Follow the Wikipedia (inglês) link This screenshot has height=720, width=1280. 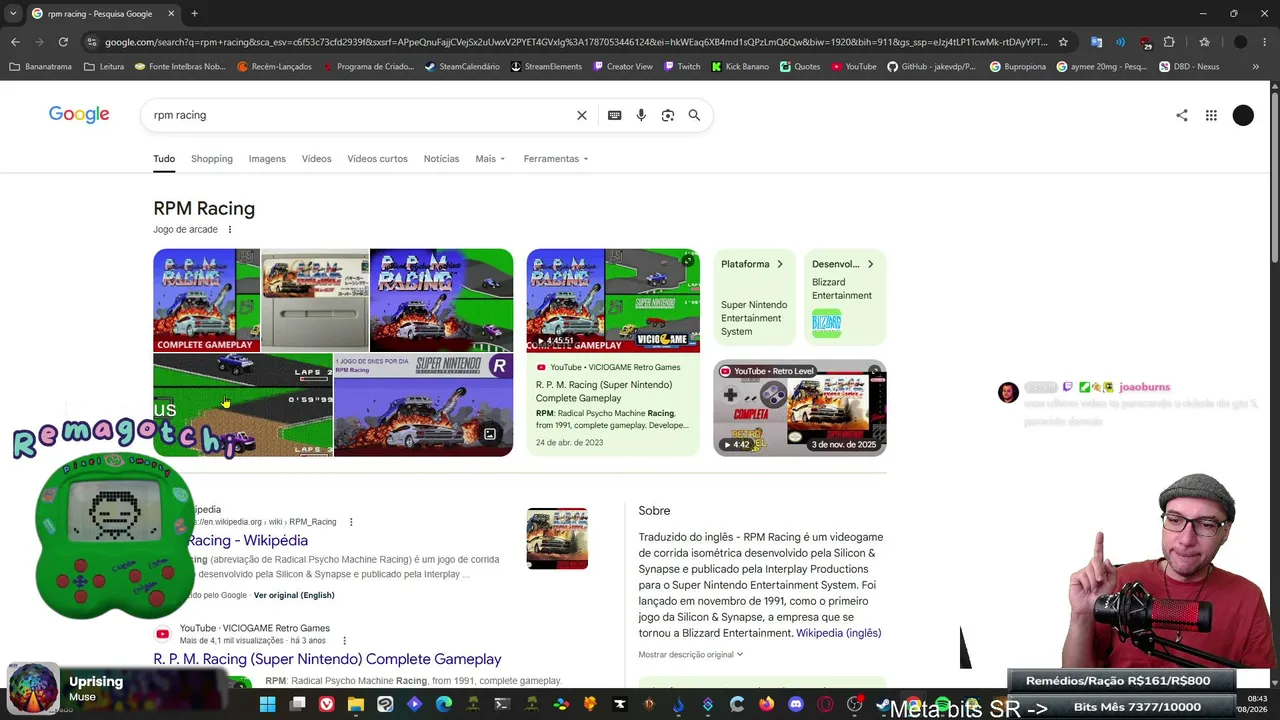[x=838, y=633]
